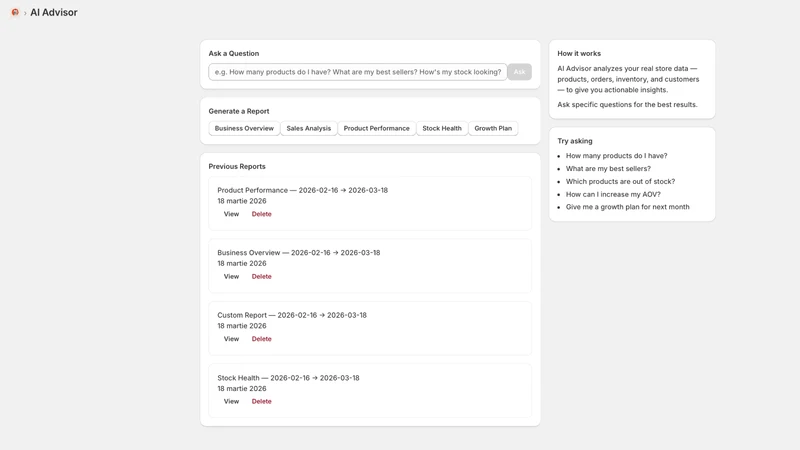Viewport: 800px width, 450px height.
Task: Delete the previous Stock Health report
Action: tap(261, 402)
